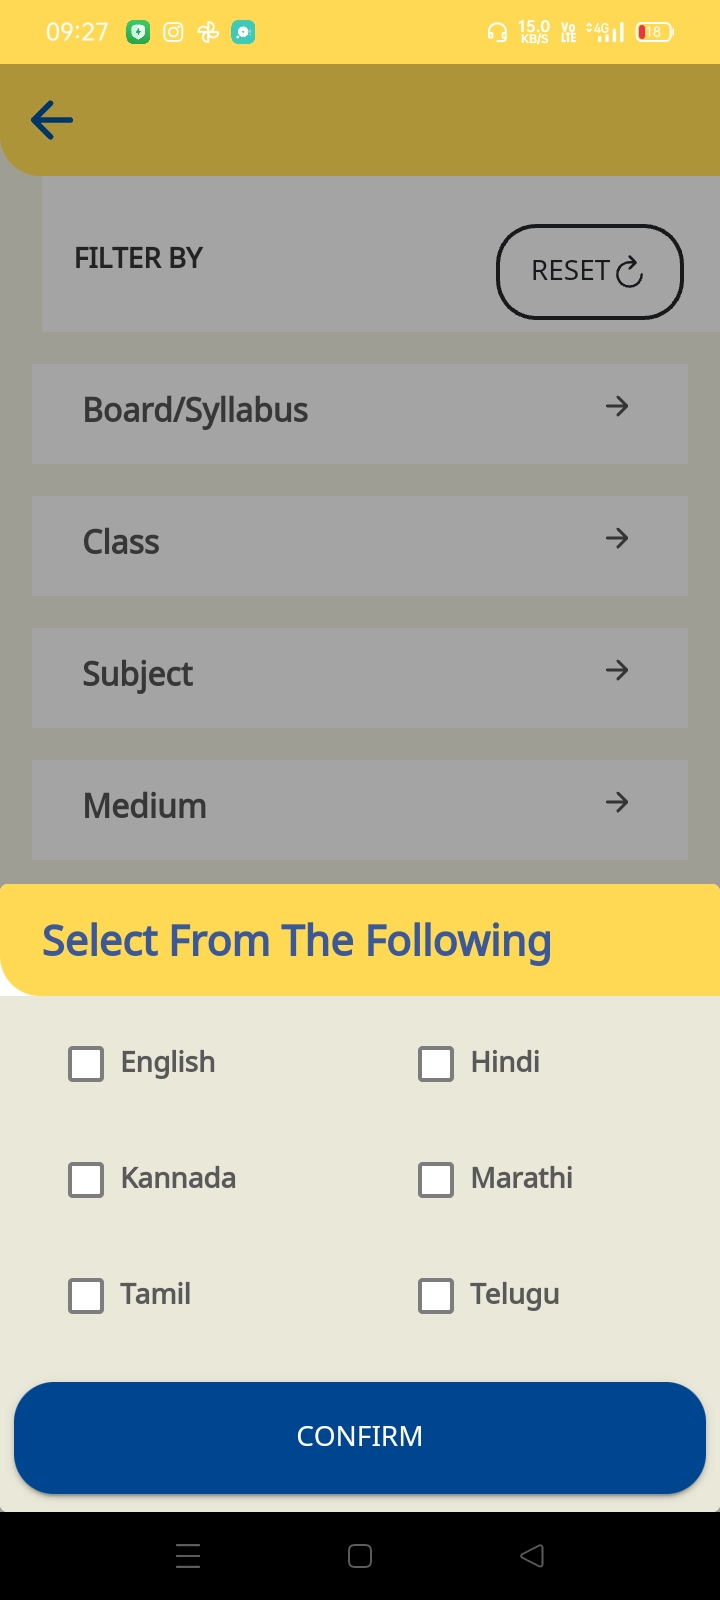Image resolution: width=720 pixels, height=1600 pixels.
Task: Check the English checkbox
Action: tap(86, 1063)
